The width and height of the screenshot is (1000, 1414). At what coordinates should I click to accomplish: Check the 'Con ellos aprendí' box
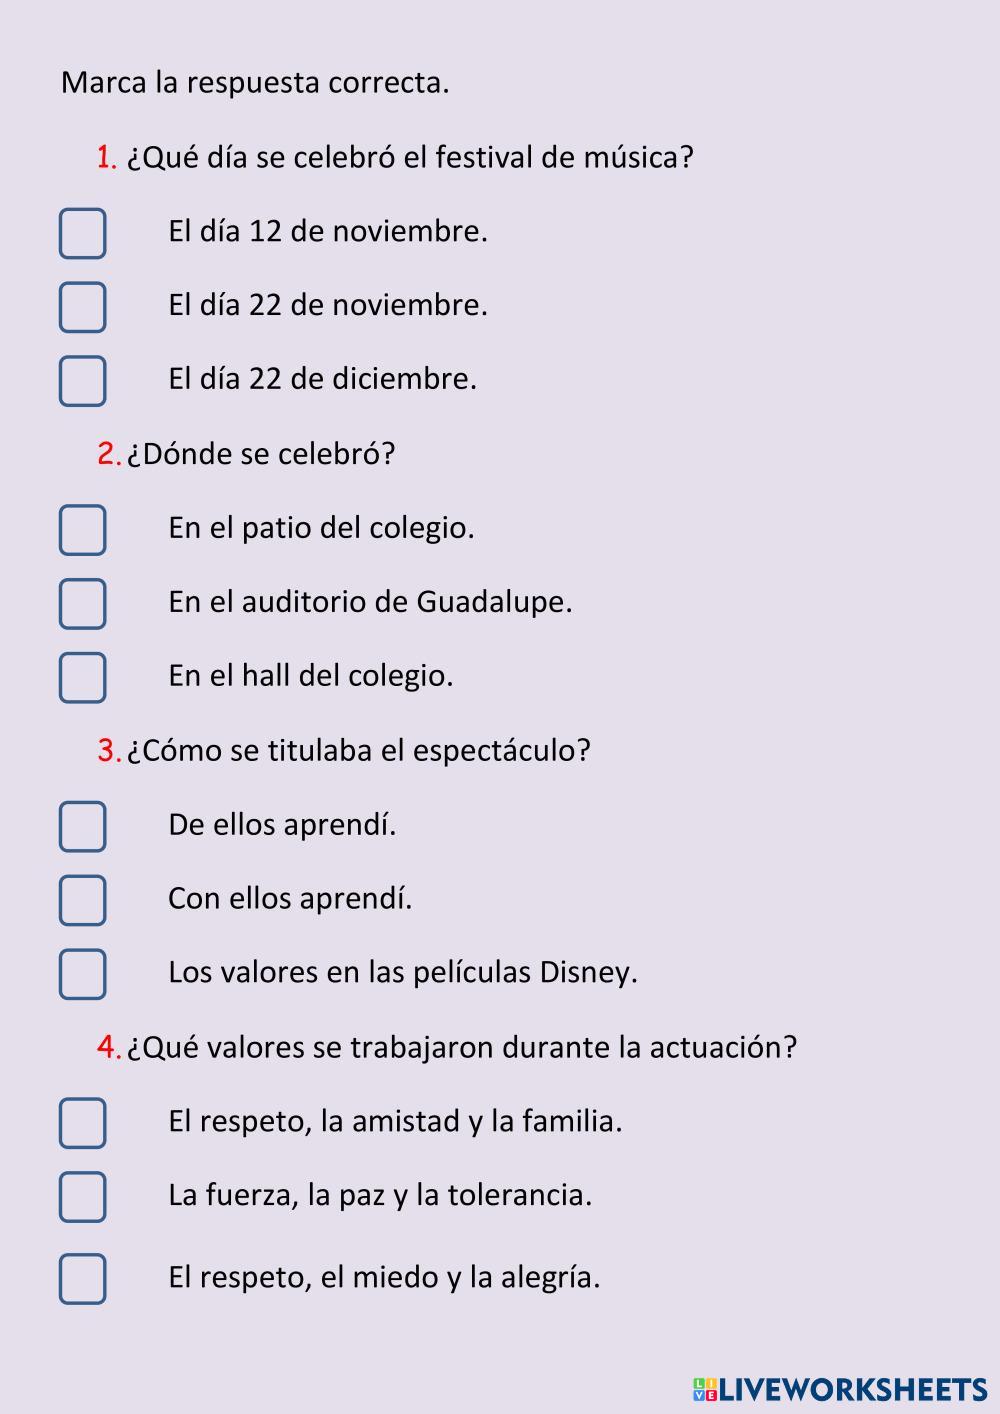(x=82, y=901)
